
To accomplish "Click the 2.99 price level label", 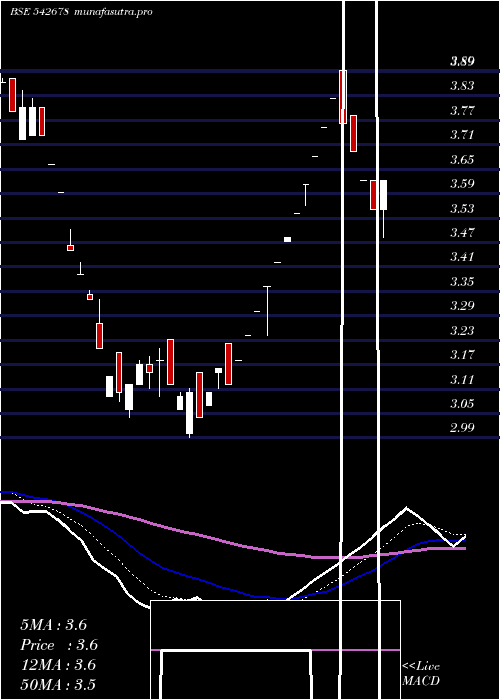I will [462, 428].
